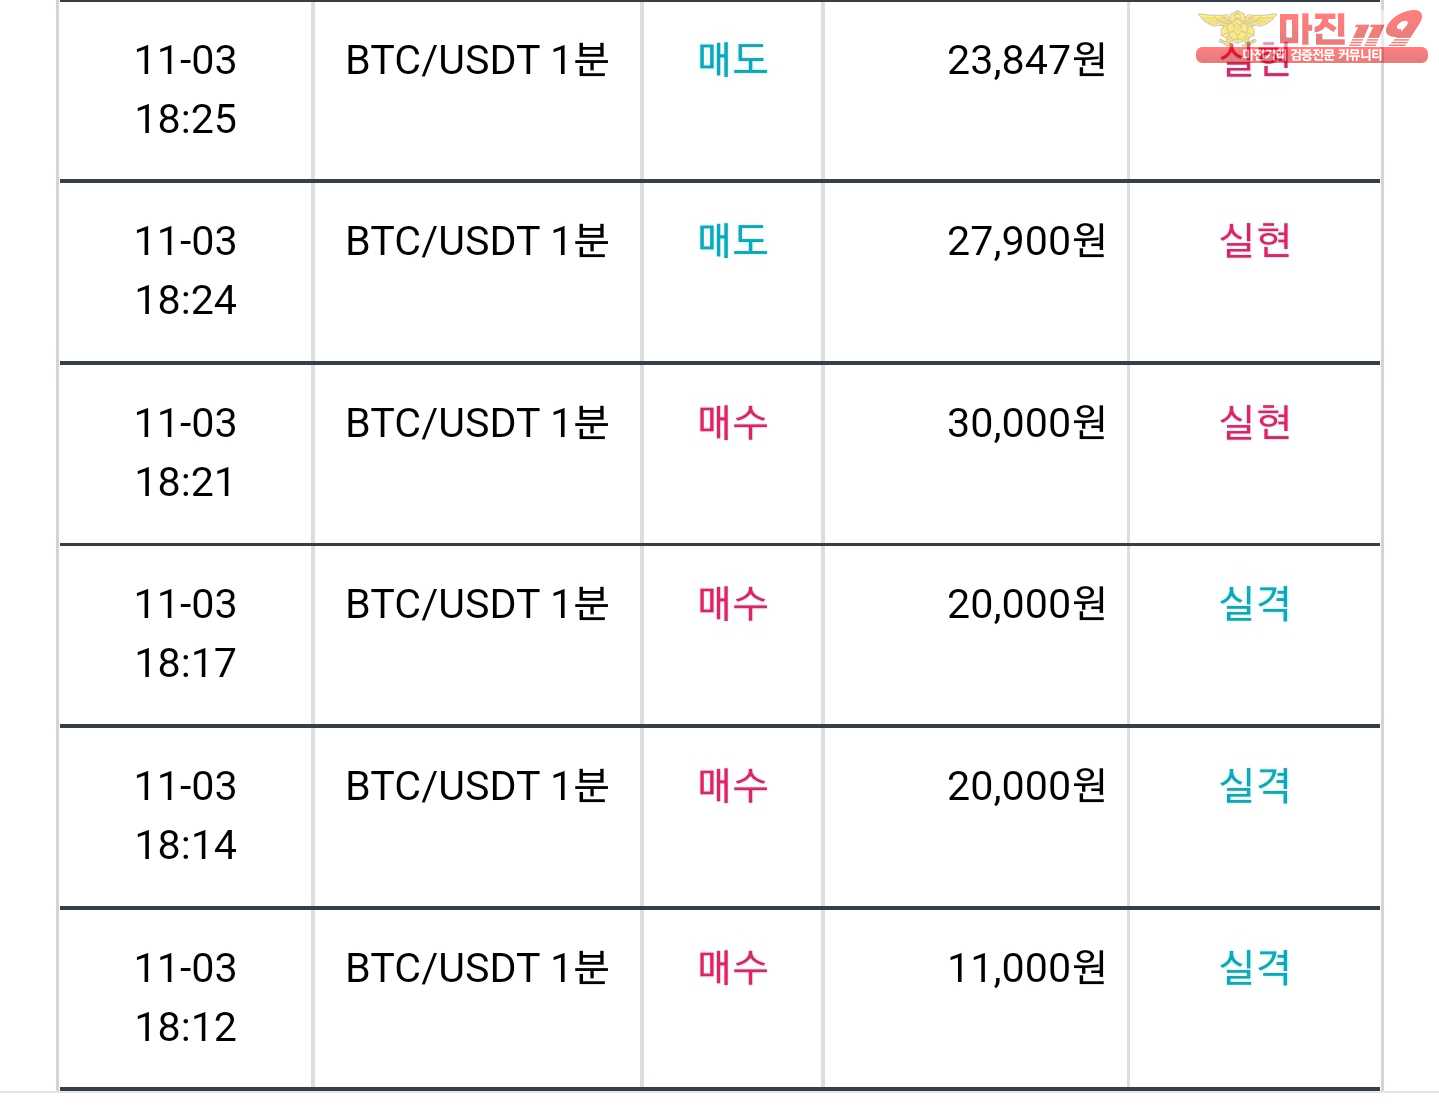1439x1109 pixels.
Task: Click 실격 result in 18:12 row
Action: coord(1255,968)
